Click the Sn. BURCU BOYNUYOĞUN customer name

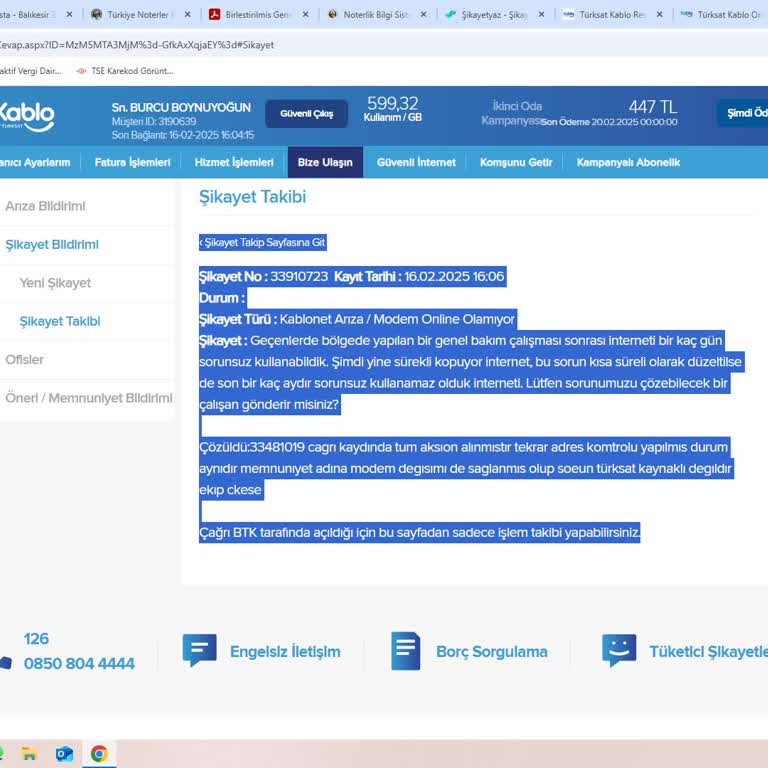tap(181, 108)
